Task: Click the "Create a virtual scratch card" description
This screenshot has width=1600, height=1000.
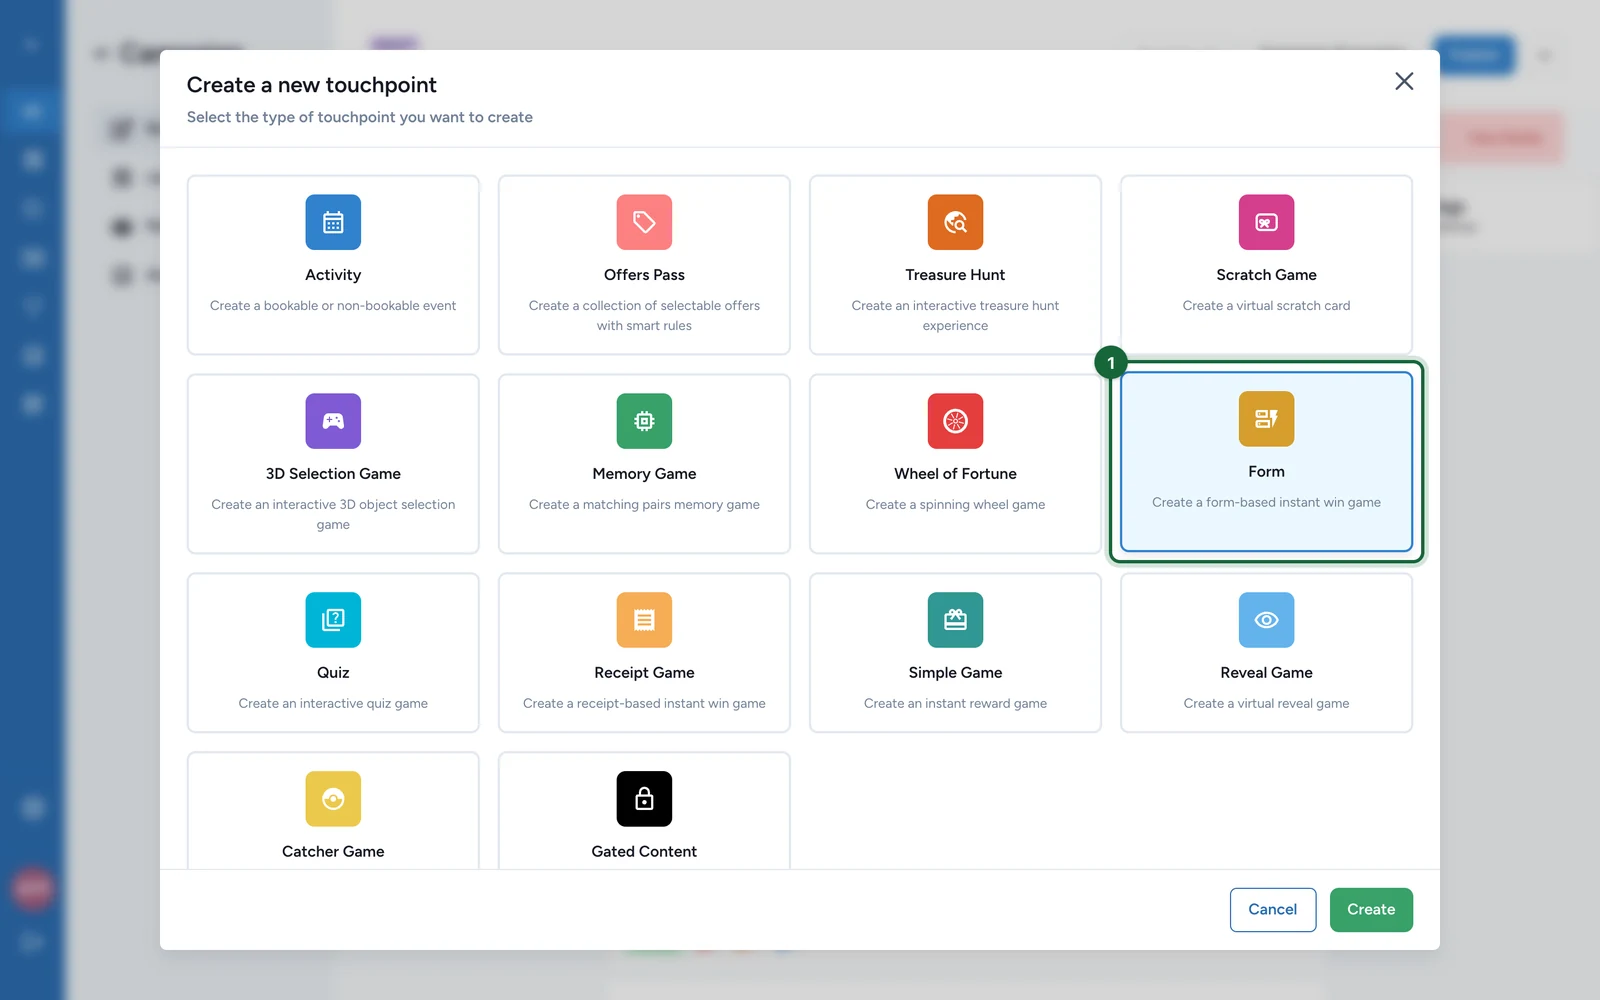Action: (x=1266, y=306)
